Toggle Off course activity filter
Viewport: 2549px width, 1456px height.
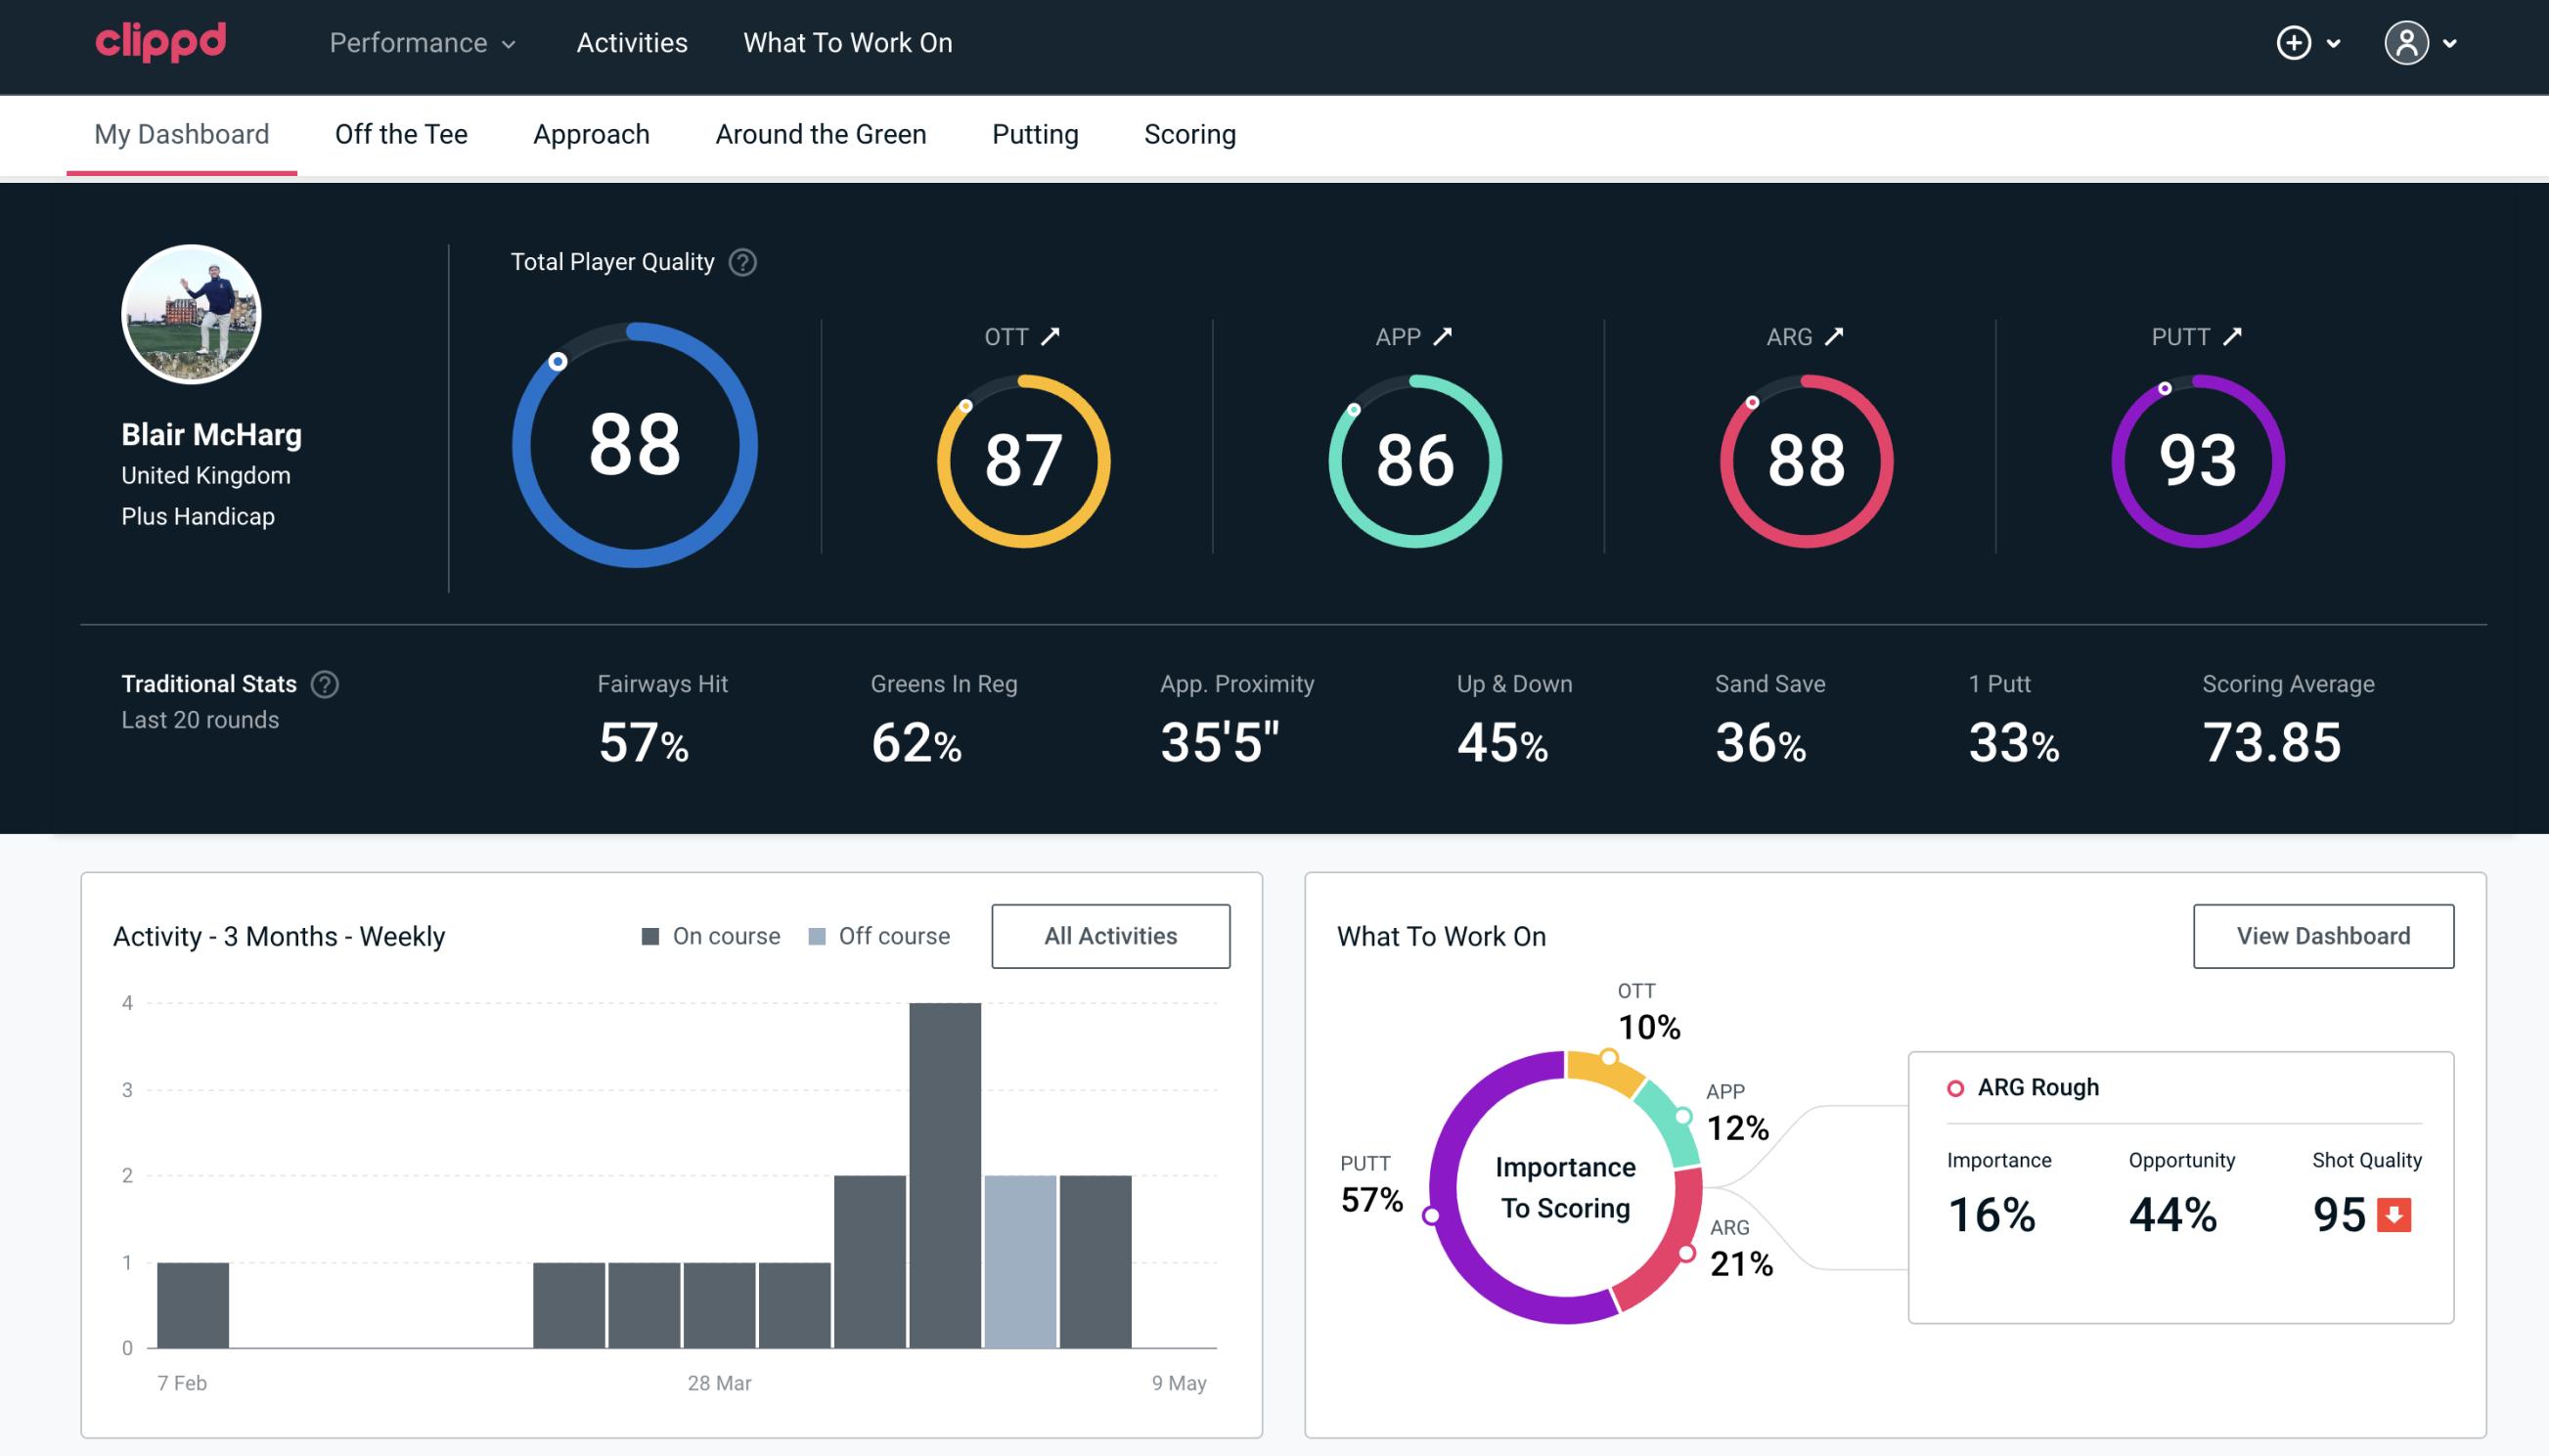(x=877, y=935)
